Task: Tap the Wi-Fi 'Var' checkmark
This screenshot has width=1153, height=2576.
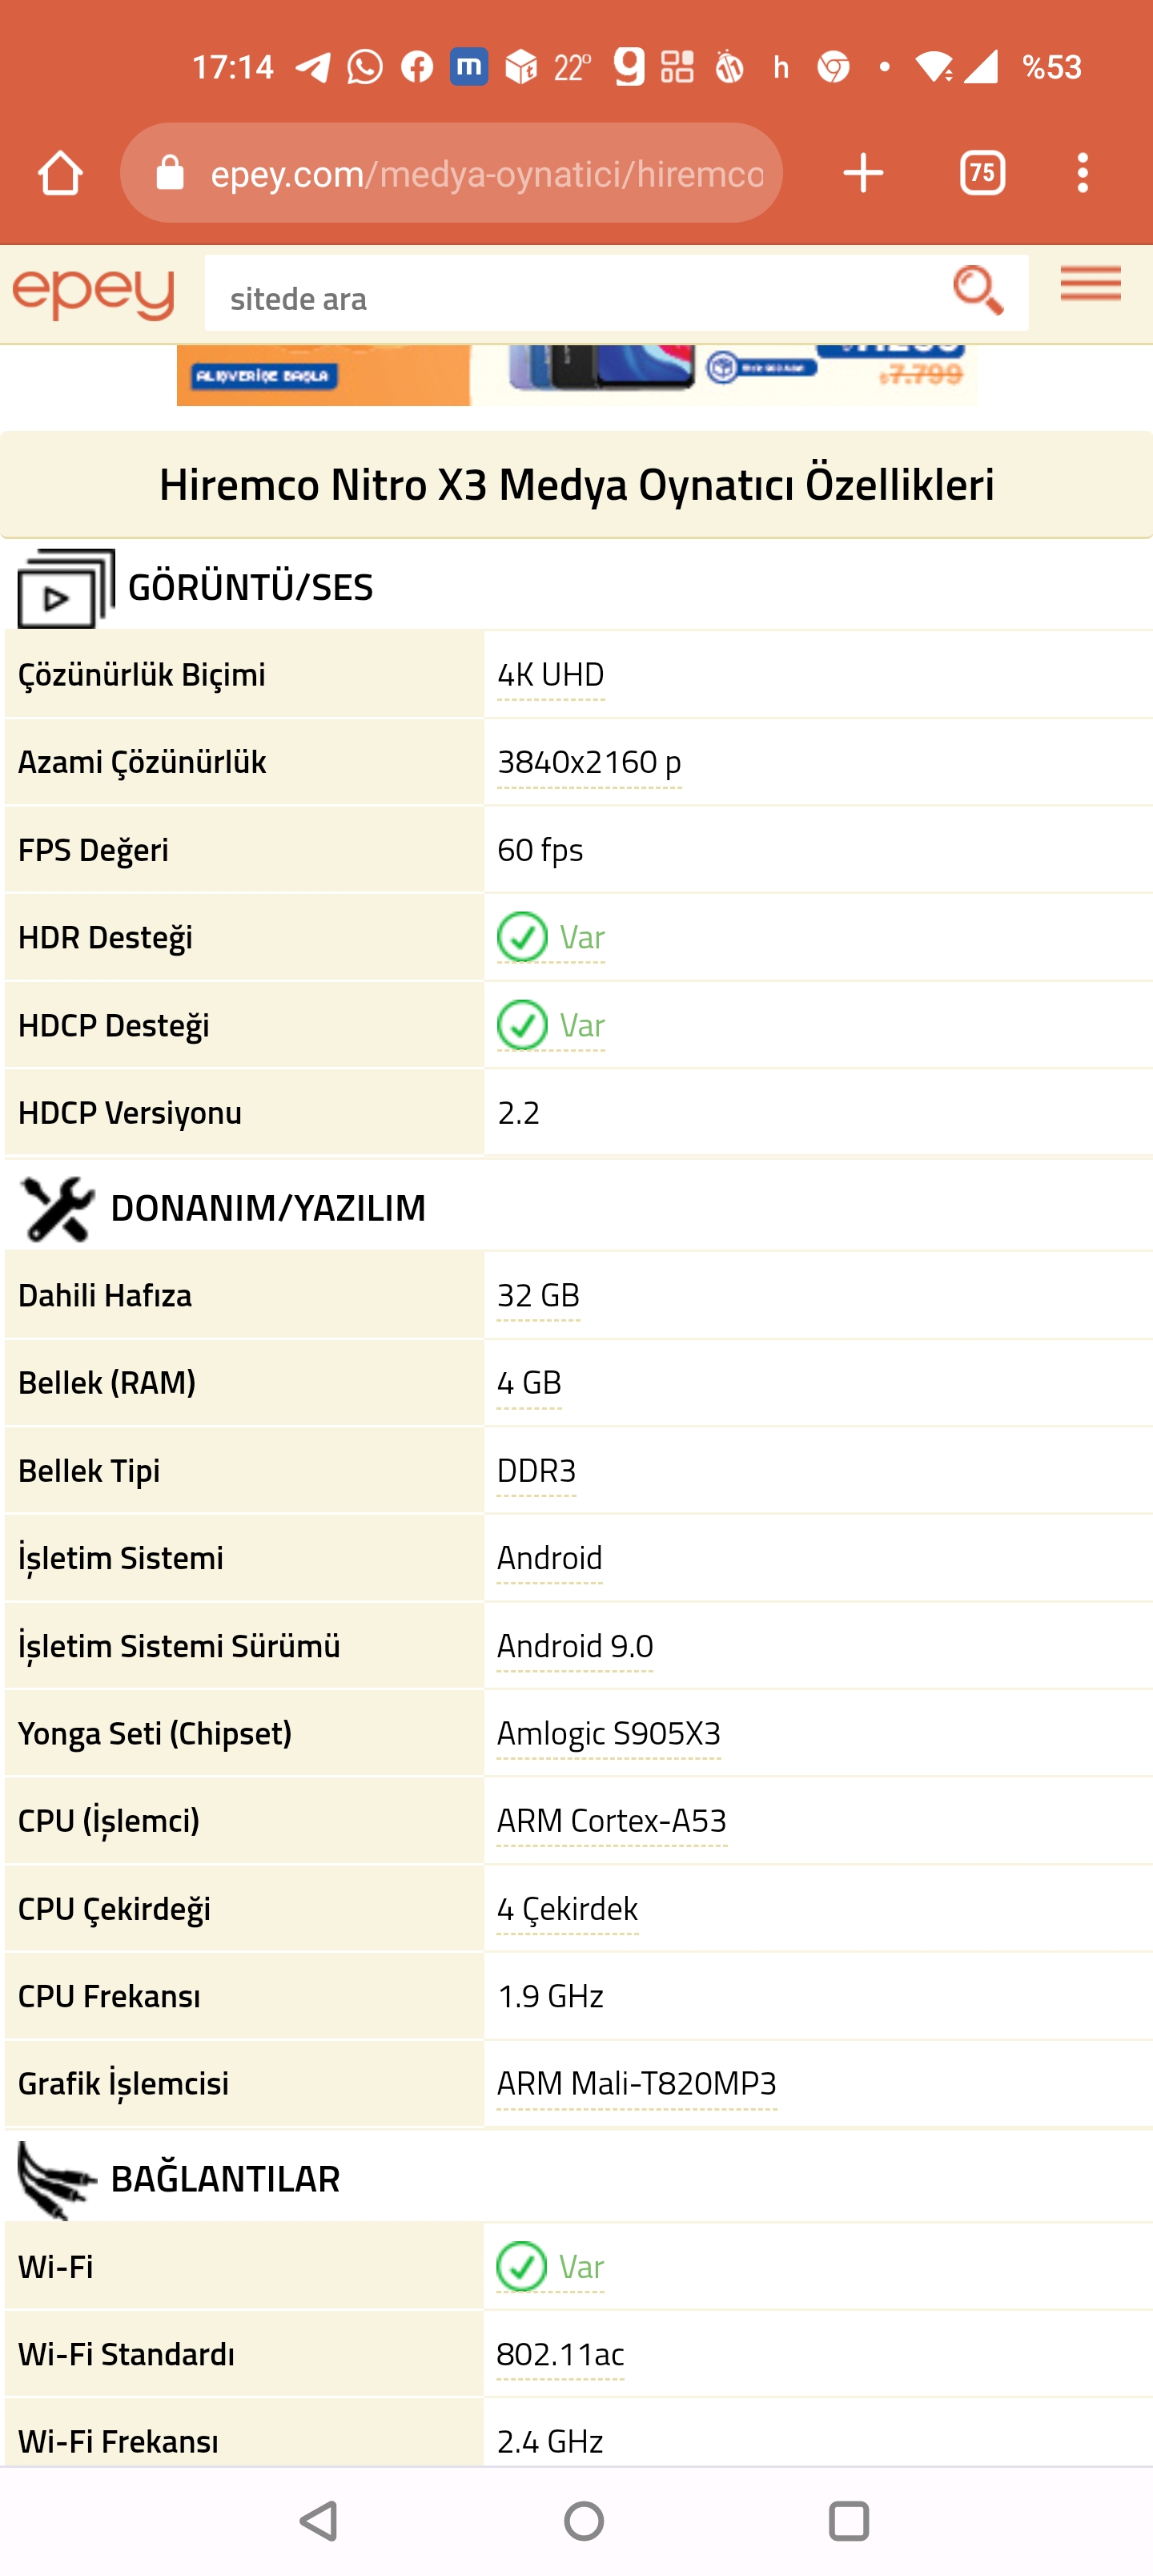Action: pos(522,2266)
